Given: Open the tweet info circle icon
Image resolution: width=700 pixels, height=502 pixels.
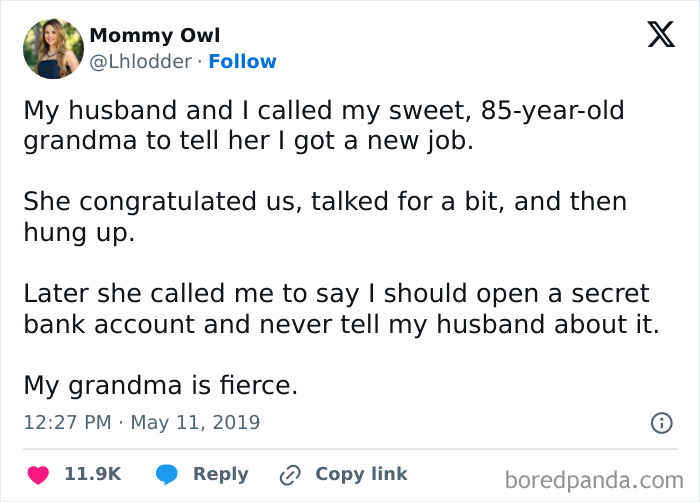Looking at the screenshot, I should [661, 423].
